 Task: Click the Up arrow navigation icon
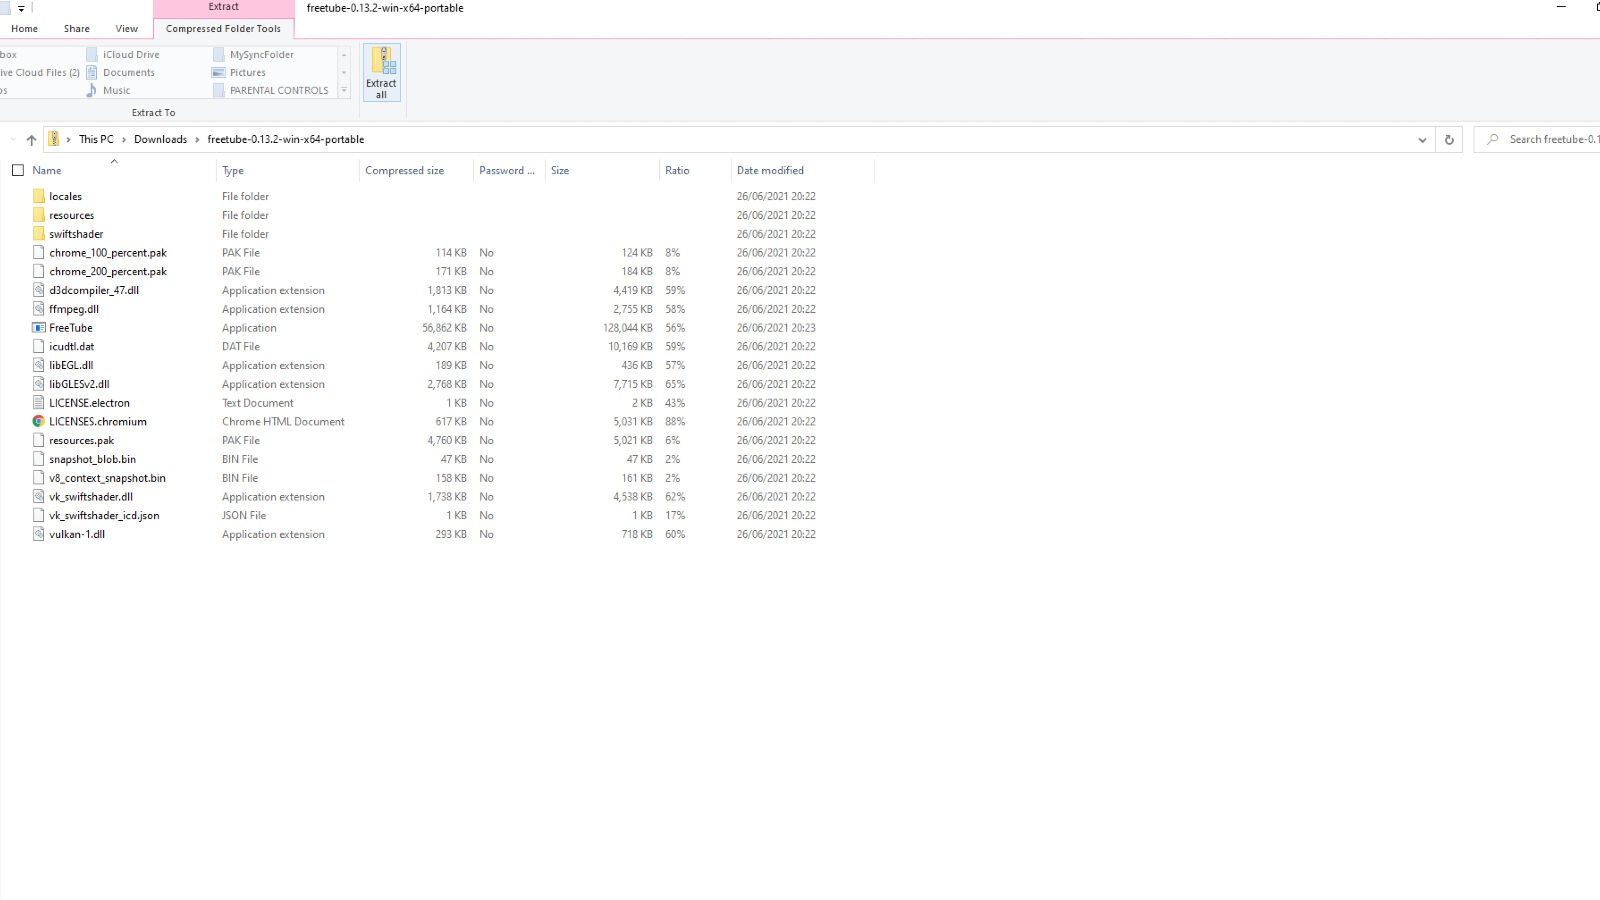tap(31, 140)
